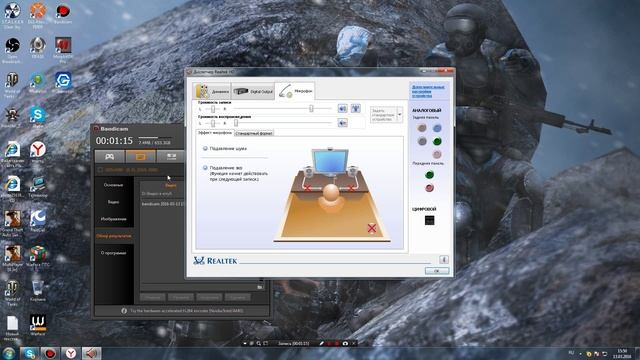
Task: Open Видео section in Bandicam sidebar
Action: click(x=113, y=202)
